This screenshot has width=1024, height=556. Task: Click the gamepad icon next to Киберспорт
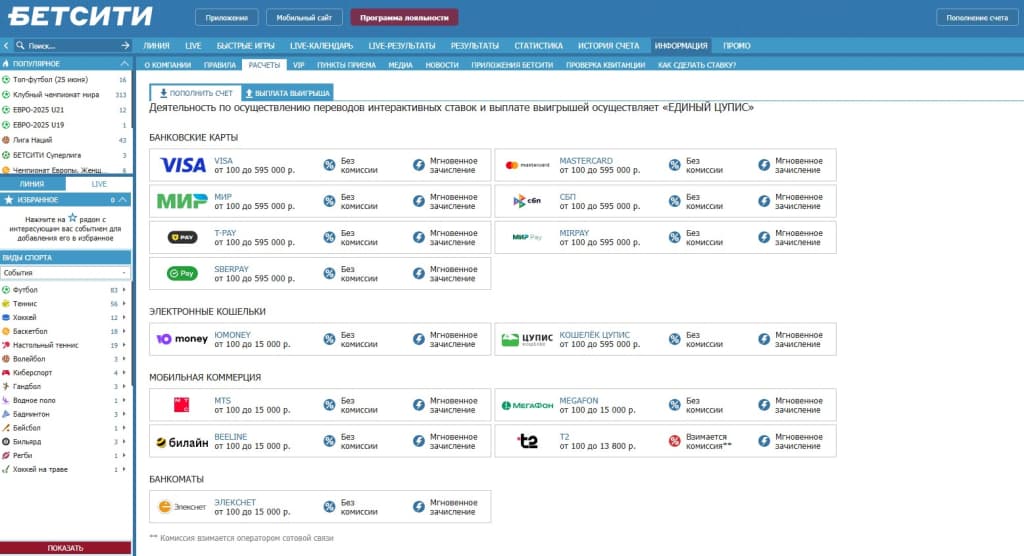point(6,372)
